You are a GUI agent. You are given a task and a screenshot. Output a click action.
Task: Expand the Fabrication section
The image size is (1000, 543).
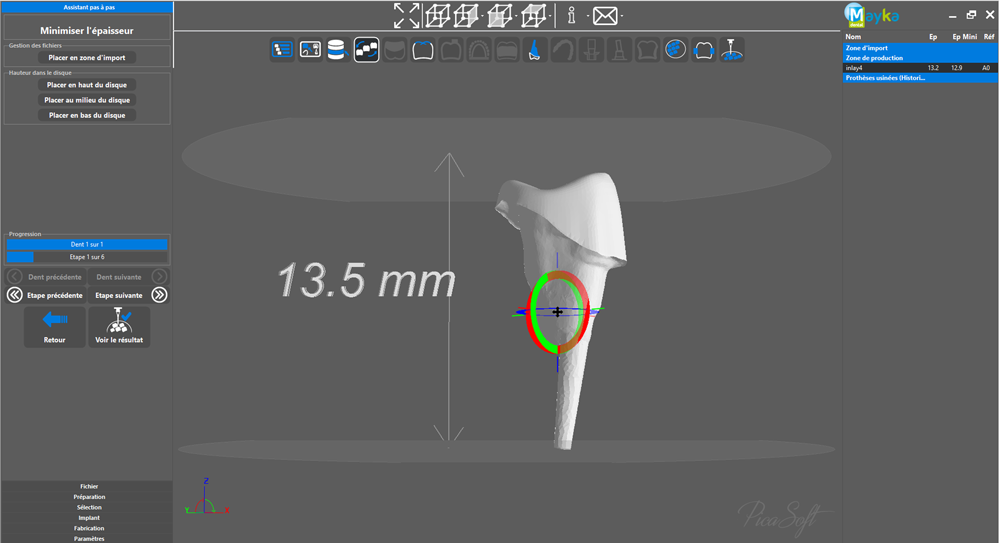pyautogui.click(x=87, y=528)
